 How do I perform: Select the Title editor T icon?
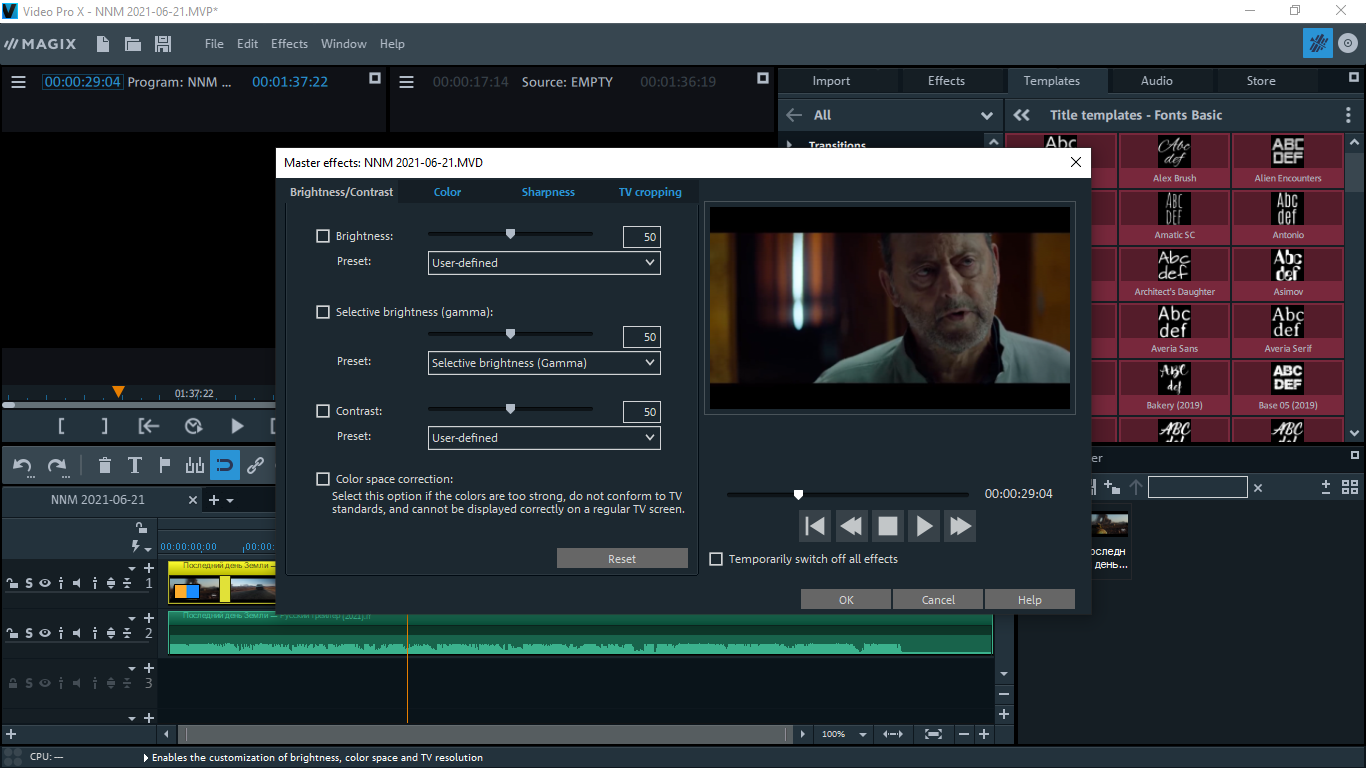tap(135, 465)
